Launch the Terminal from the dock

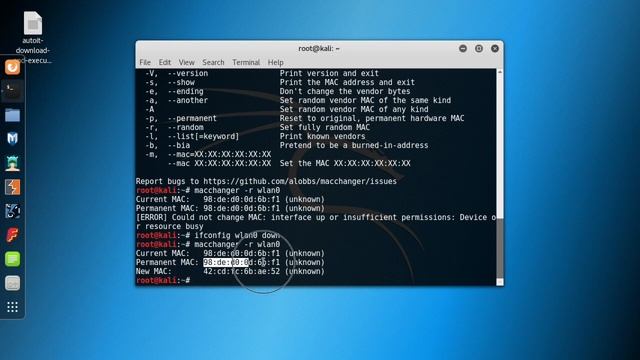point(12,91)
